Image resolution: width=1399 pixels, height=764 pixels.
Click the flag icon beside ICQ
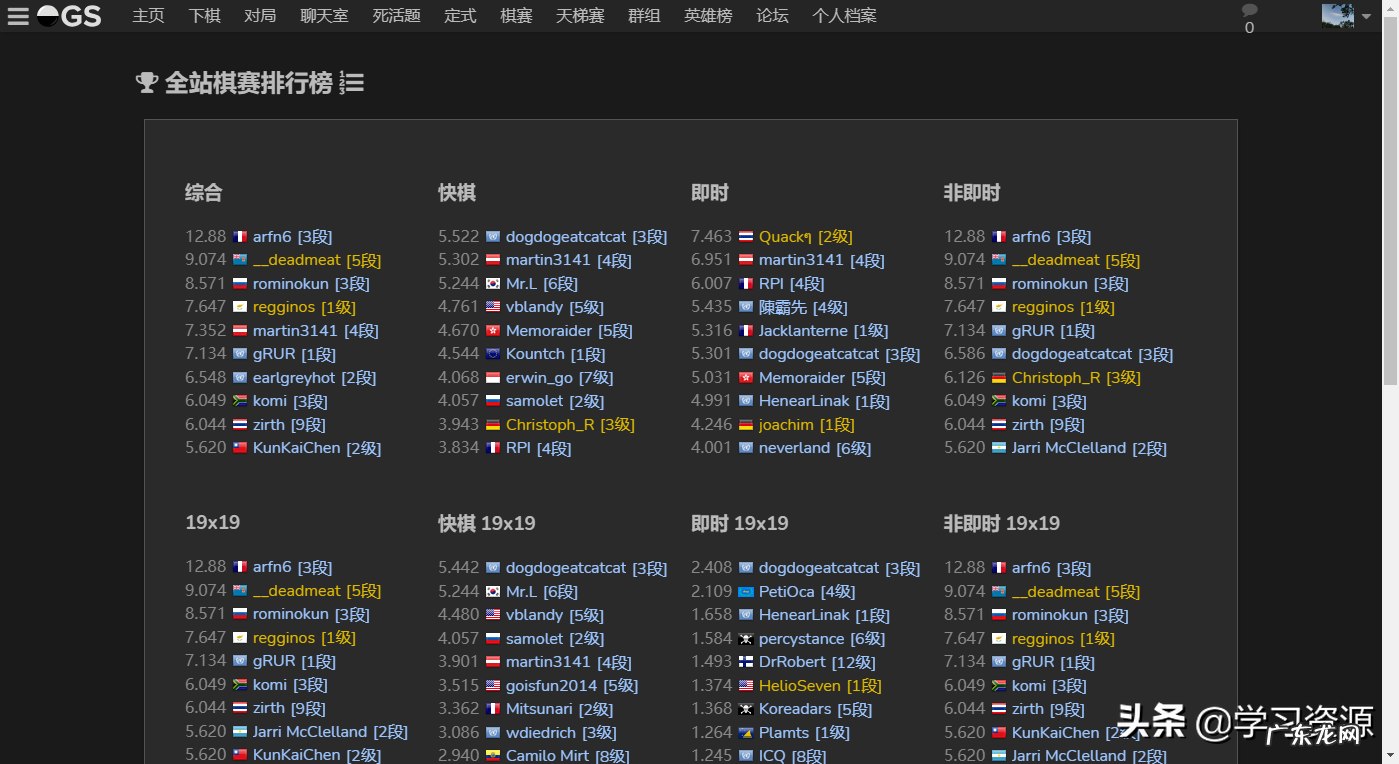click(746, 756)
